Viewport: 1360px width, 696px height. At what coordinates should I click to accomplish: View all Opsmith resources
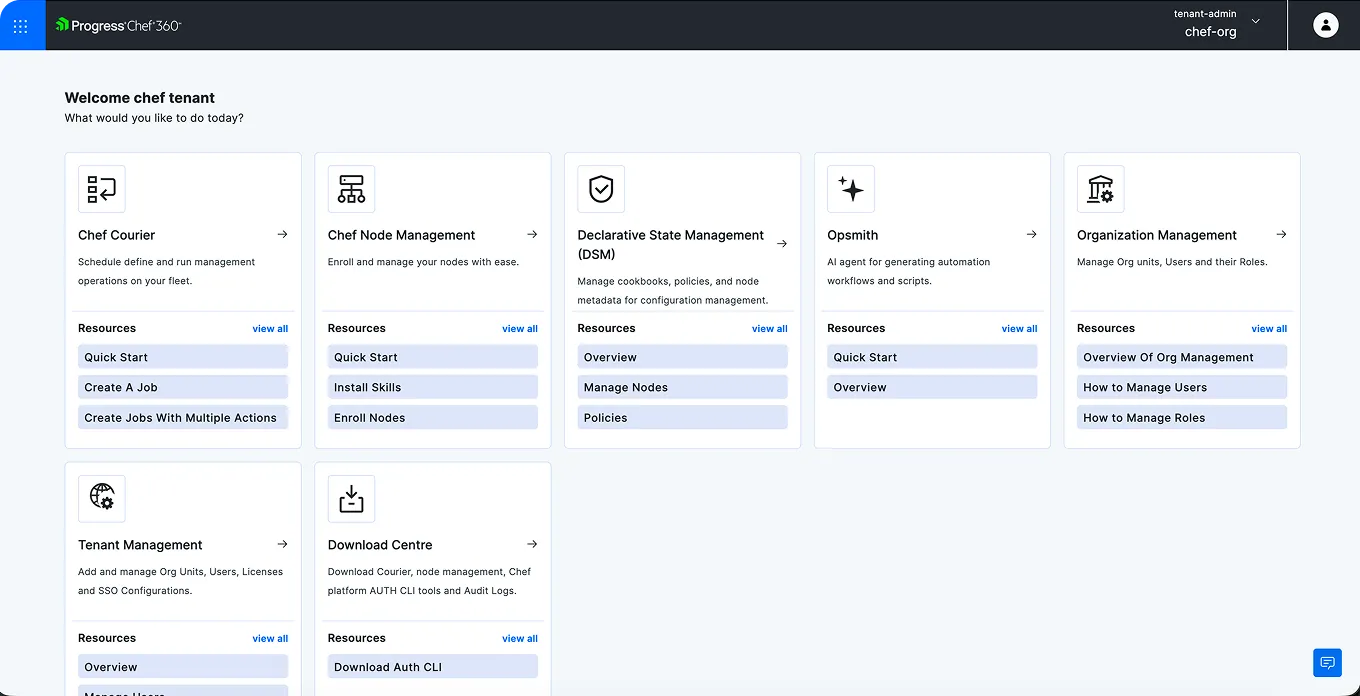1019,328
